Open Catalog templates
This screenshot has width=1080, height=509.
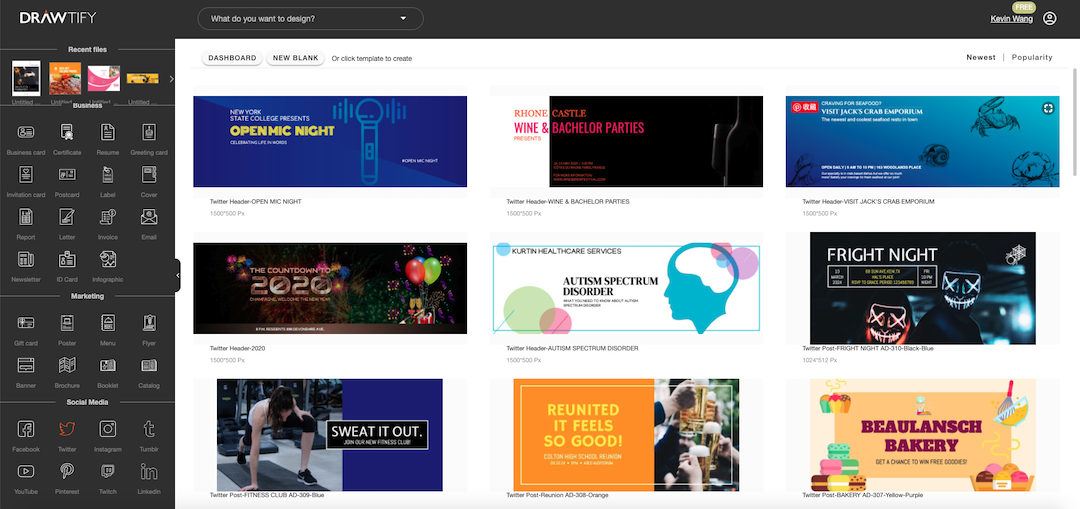149,365
